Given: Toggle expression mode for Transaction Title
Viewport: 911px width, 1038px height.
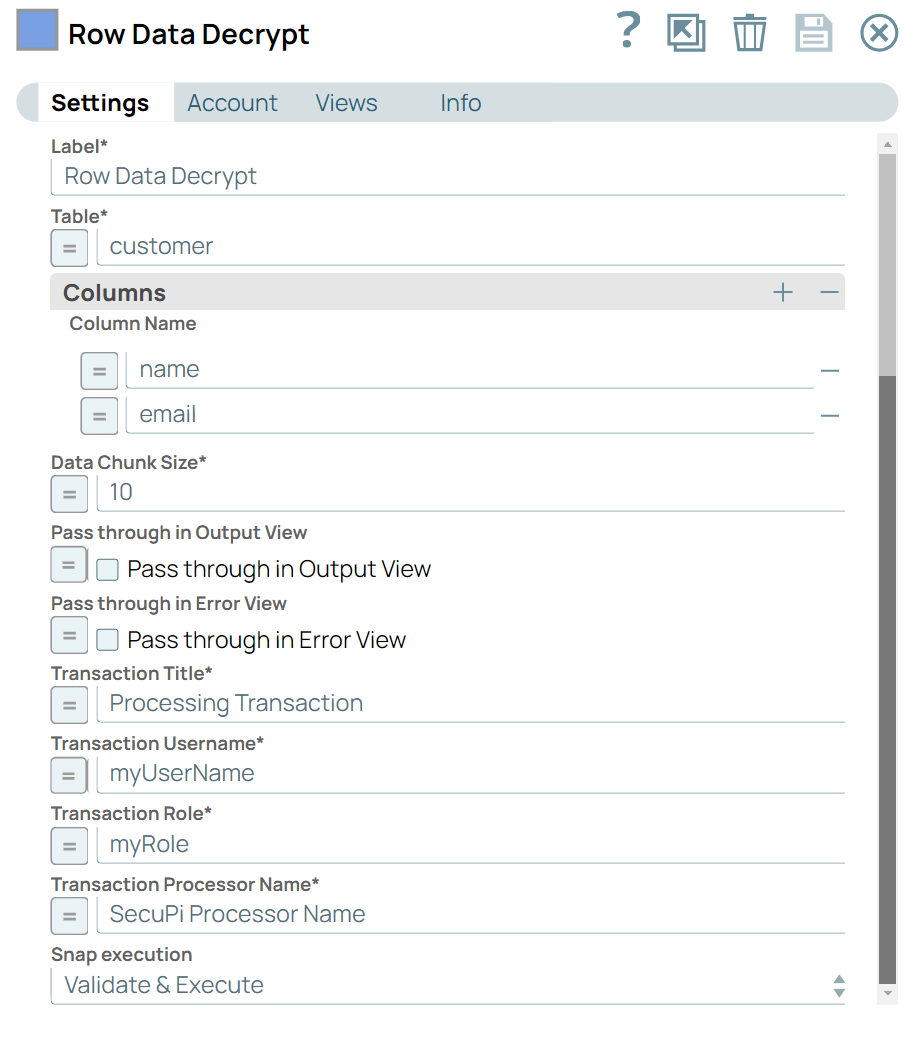Looking at the screenshot, I should pos(69,704).
